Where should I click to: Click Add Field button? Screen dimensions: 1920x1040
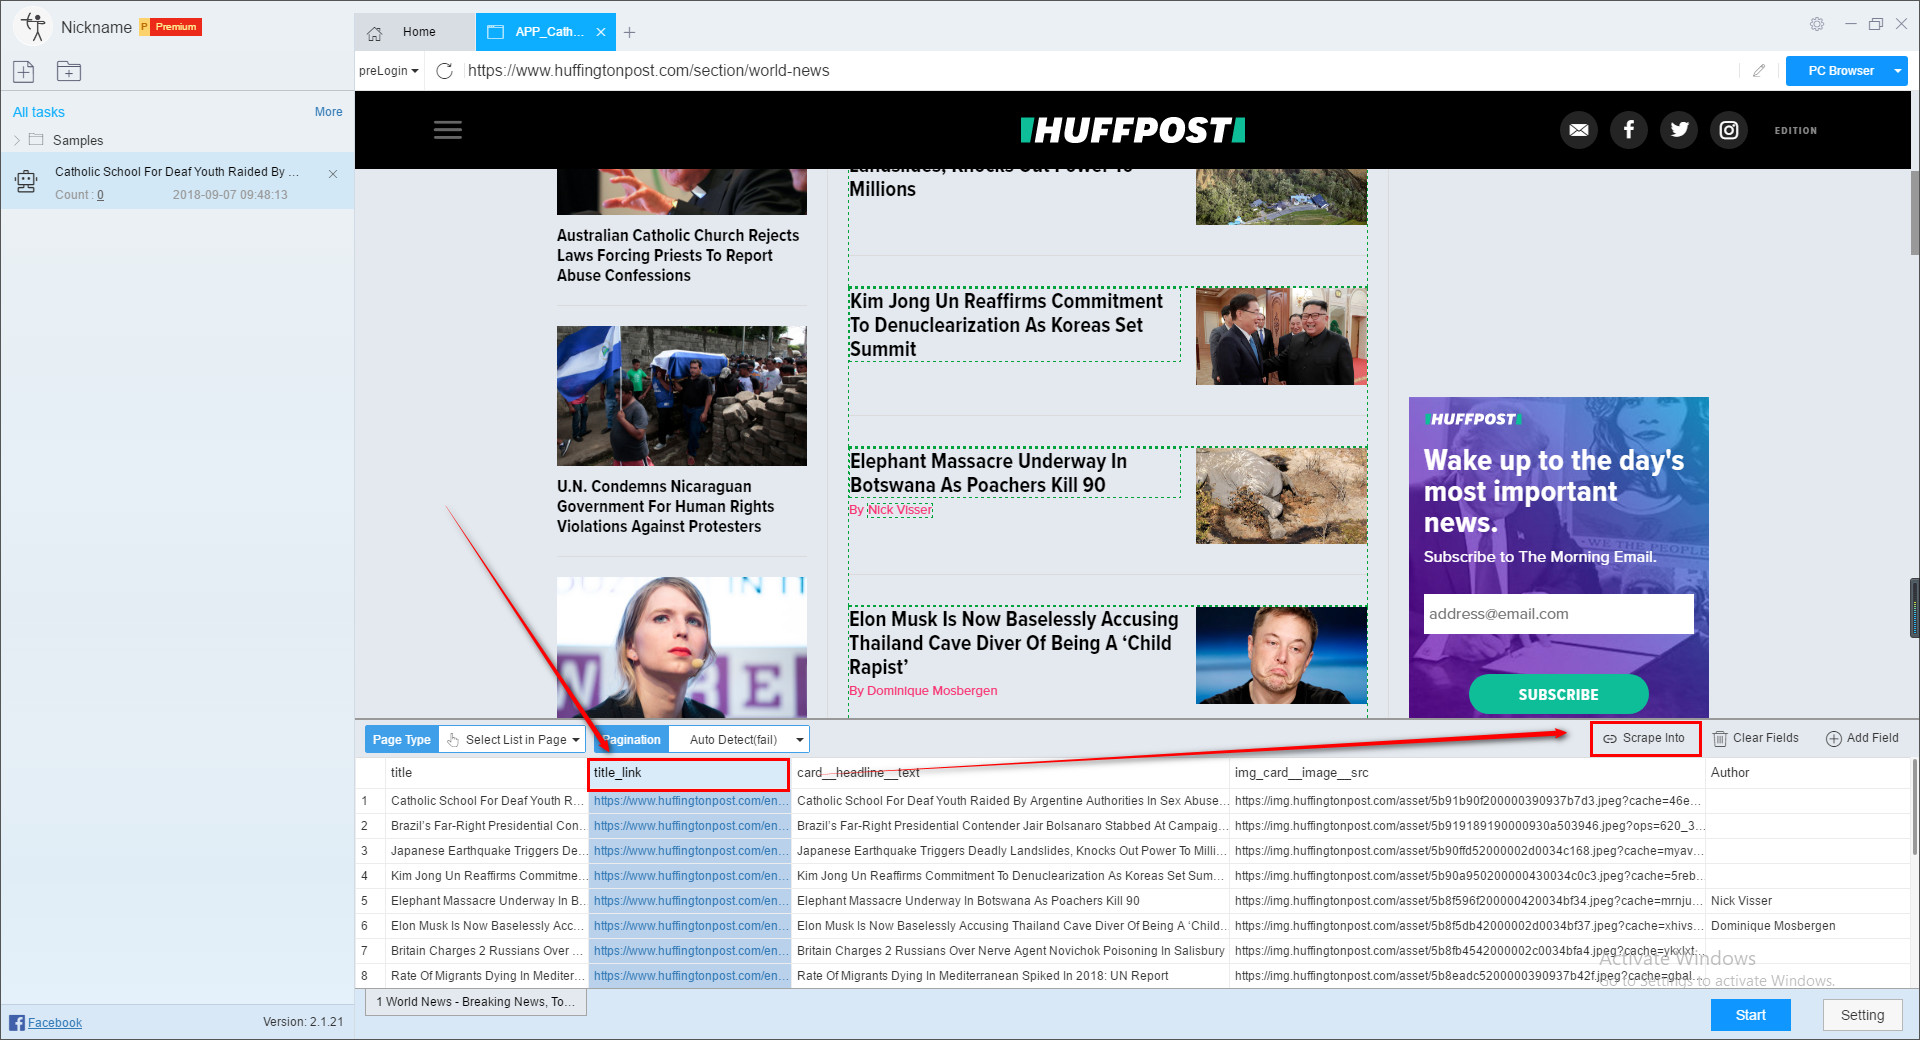coord(1862,739)
